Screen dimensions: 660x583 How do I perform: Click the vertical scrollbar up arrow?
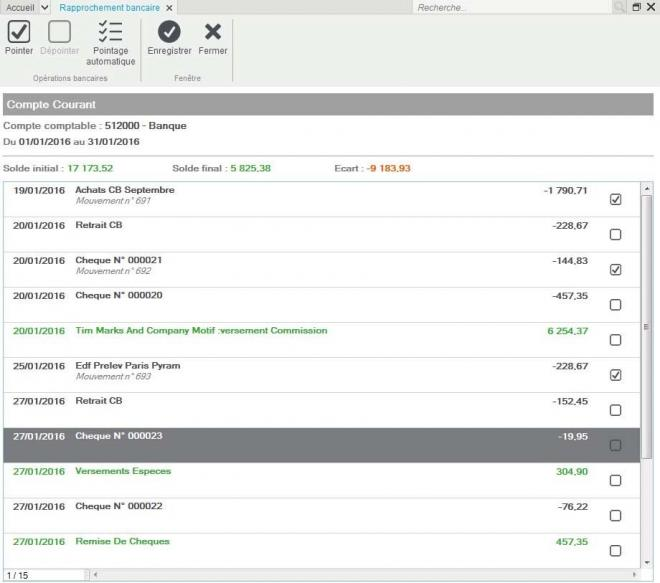[647, 189]
